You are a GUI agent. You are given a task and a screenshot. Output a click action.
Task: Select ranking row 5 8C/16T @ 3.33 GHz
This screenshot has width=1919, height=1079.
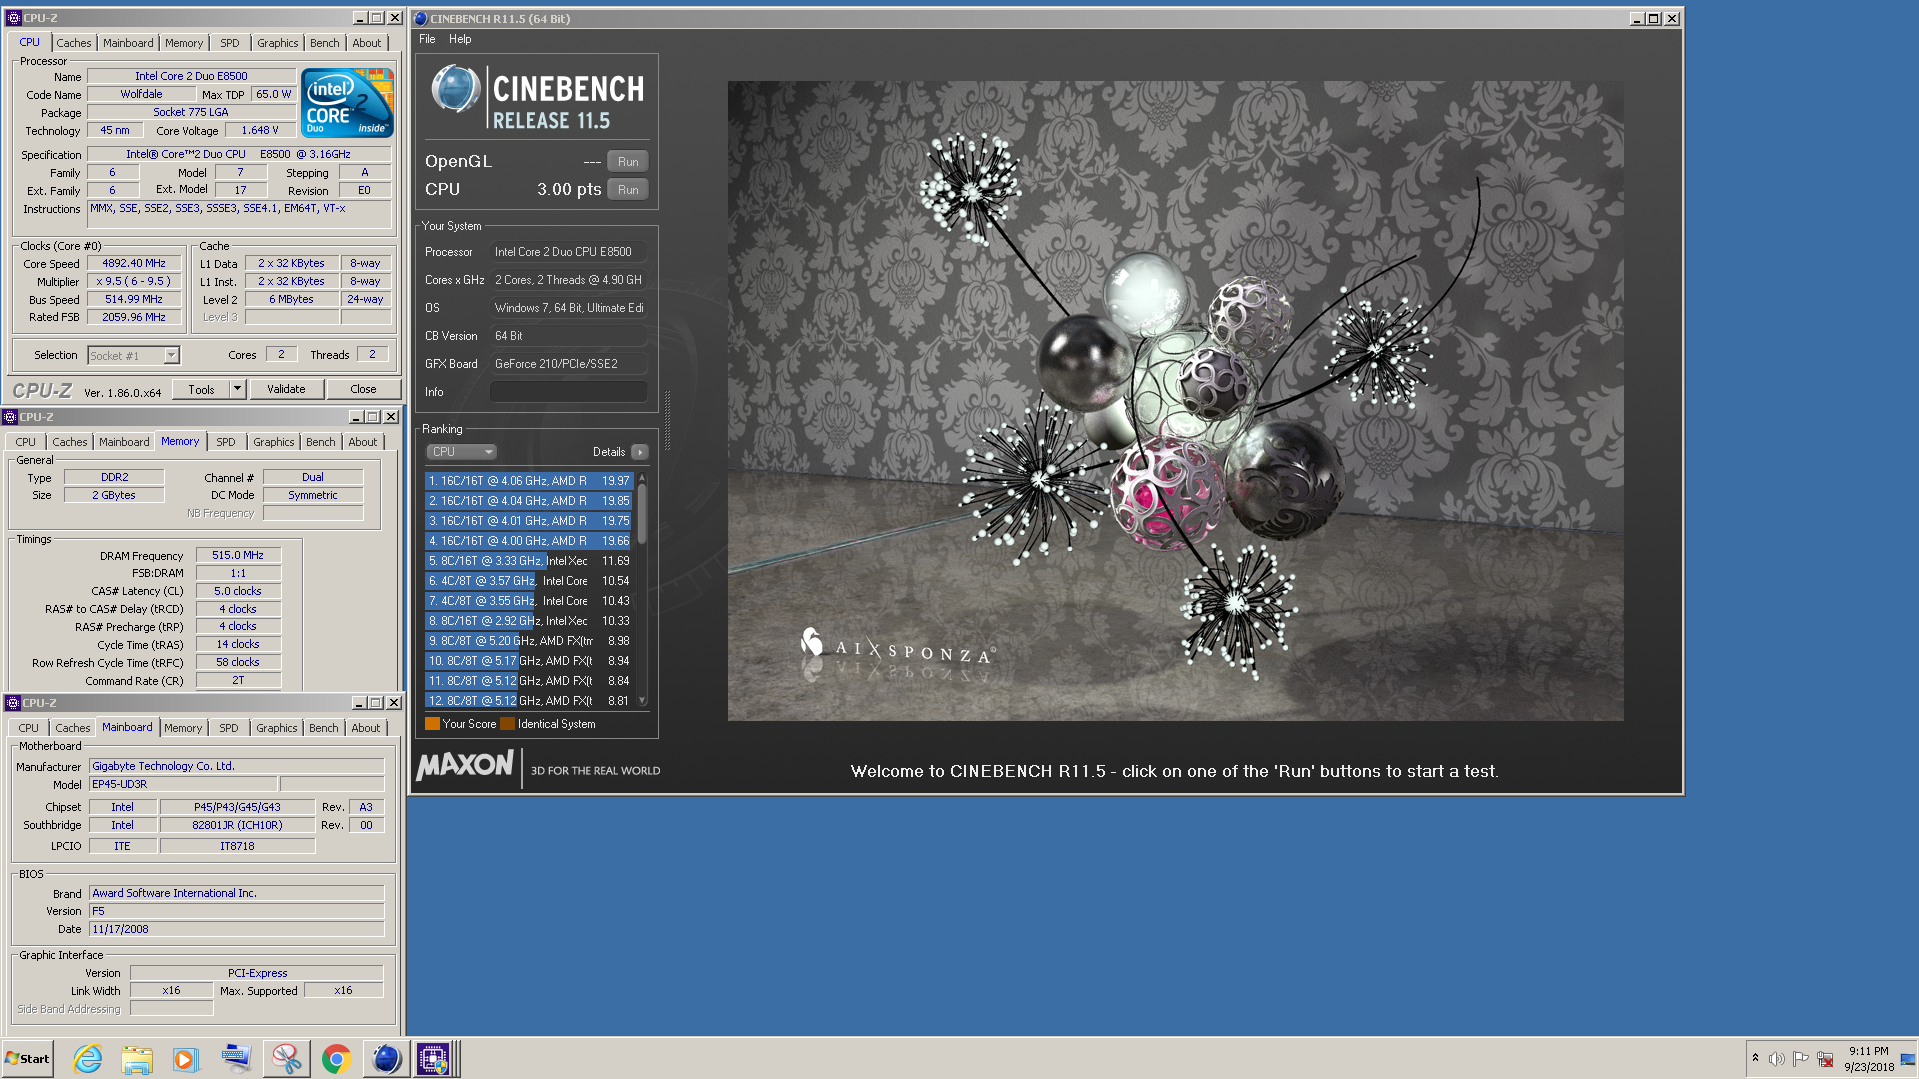[529, 561]
